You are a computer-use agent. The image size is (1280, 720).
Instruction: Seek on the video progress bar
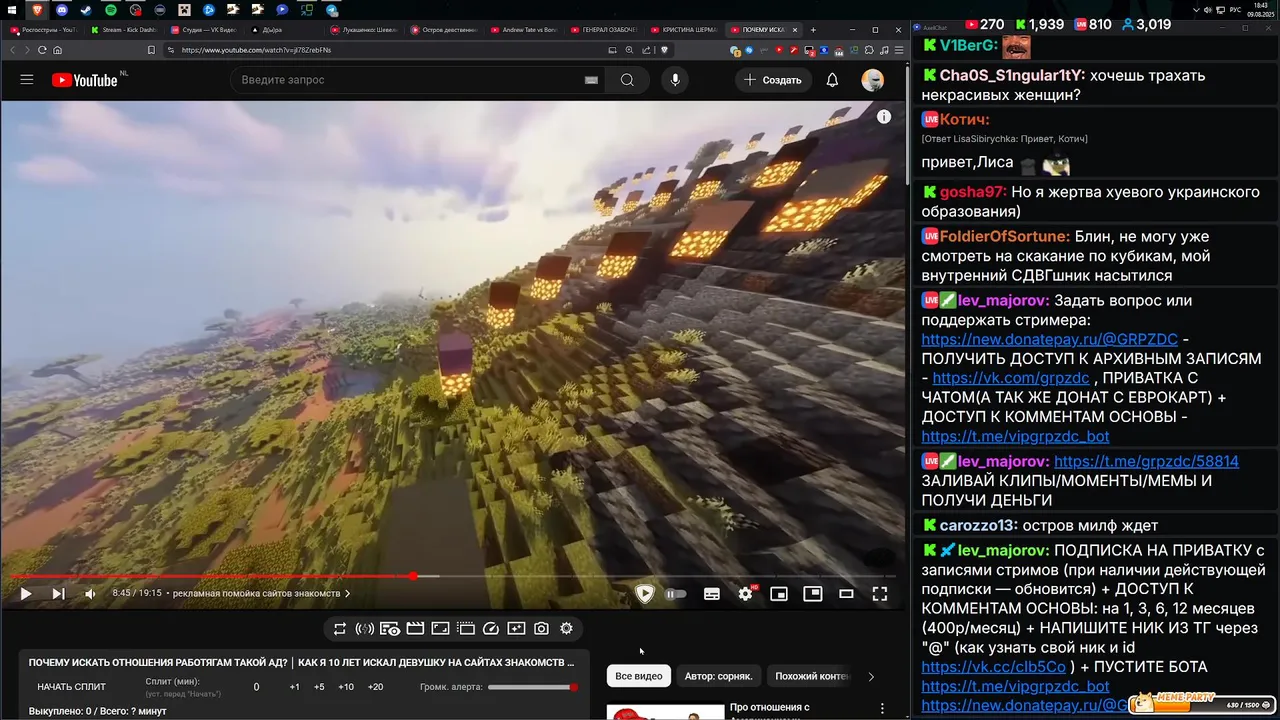[x=454, y=576]
